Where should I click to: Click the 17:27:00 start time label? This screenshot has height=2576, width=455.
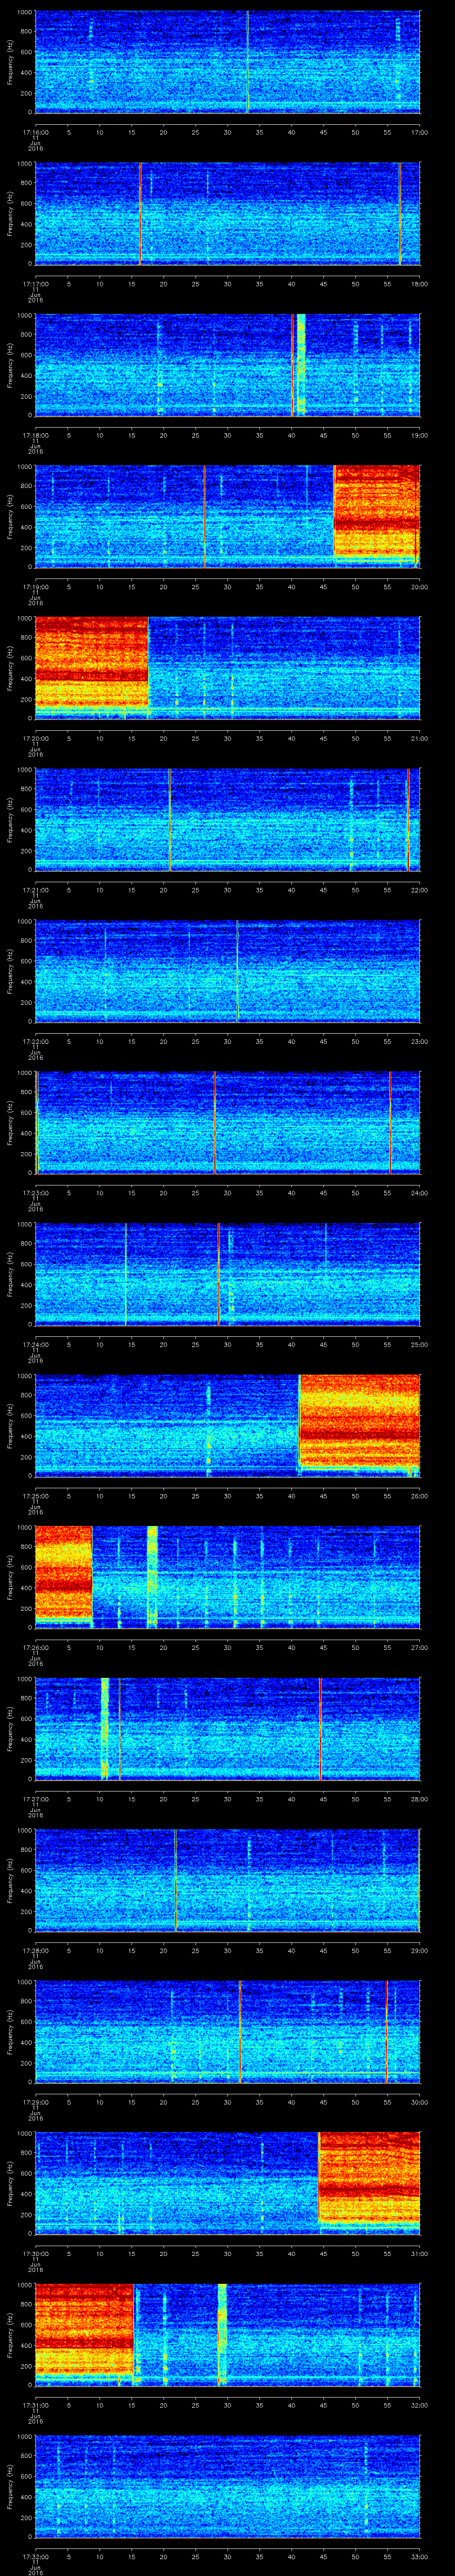(35, 1798)
